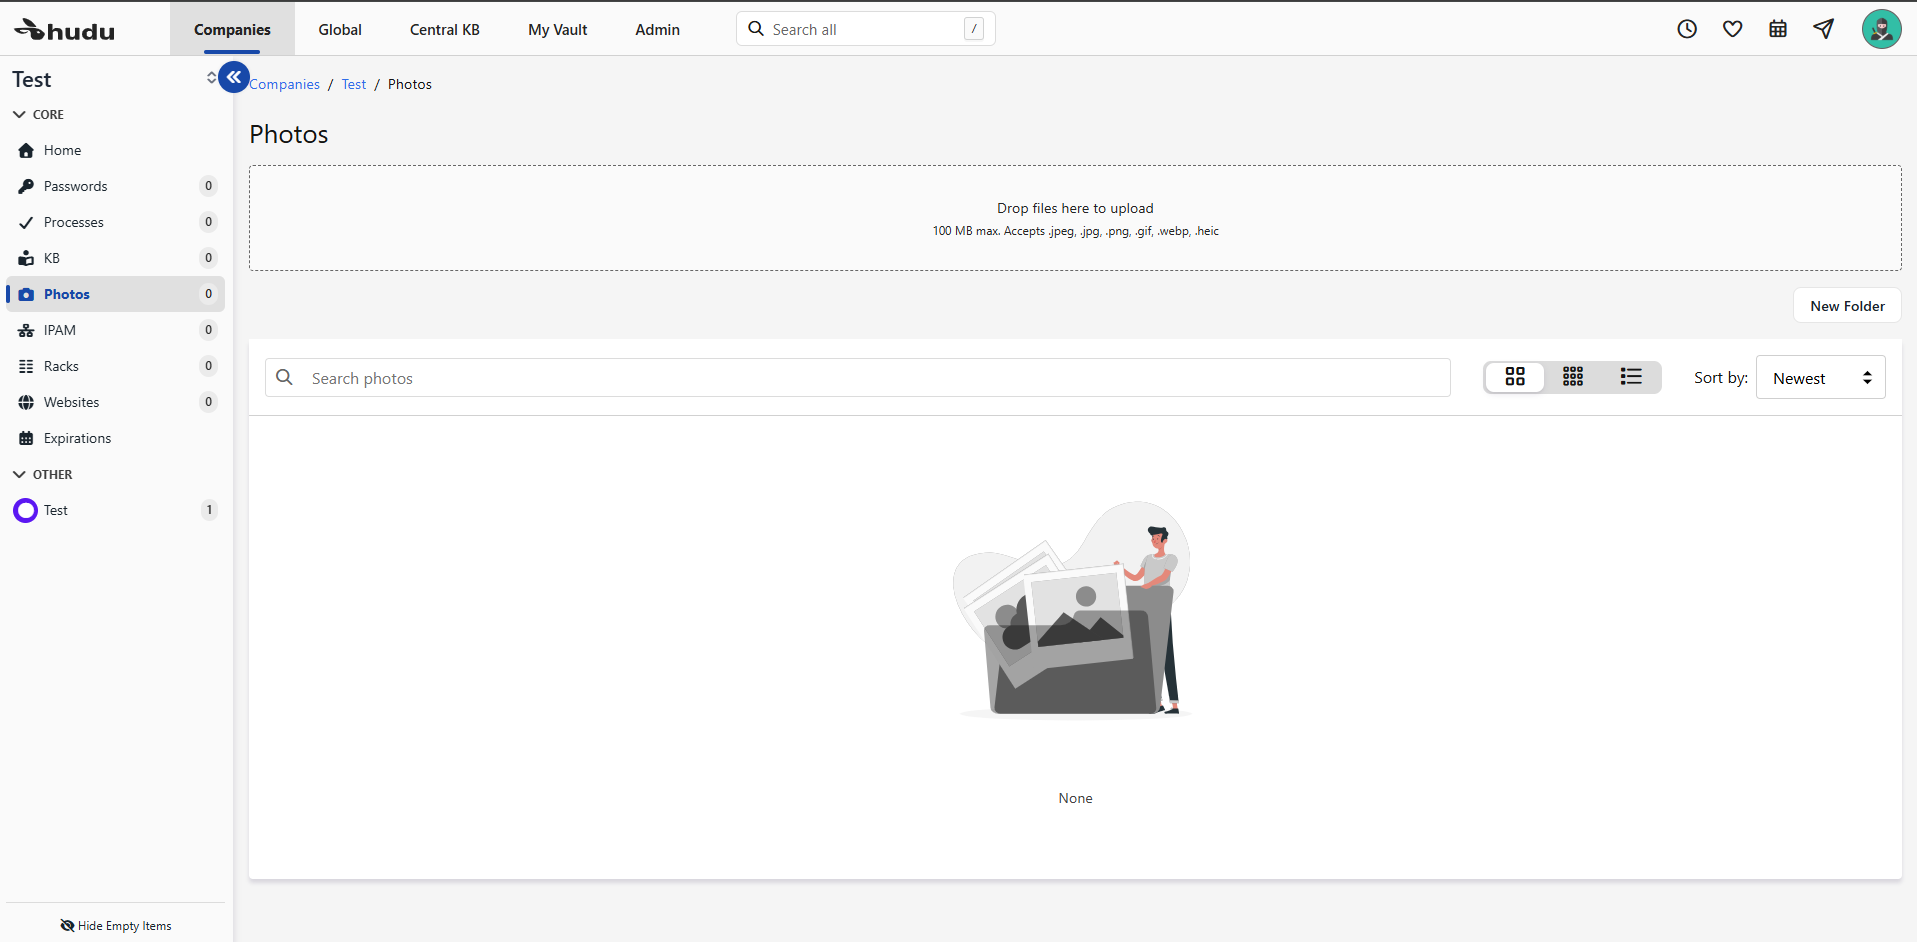Open KB in sidebar
Image resolution: width=1917 pixels, height=942 pixels.
[116, 258]
